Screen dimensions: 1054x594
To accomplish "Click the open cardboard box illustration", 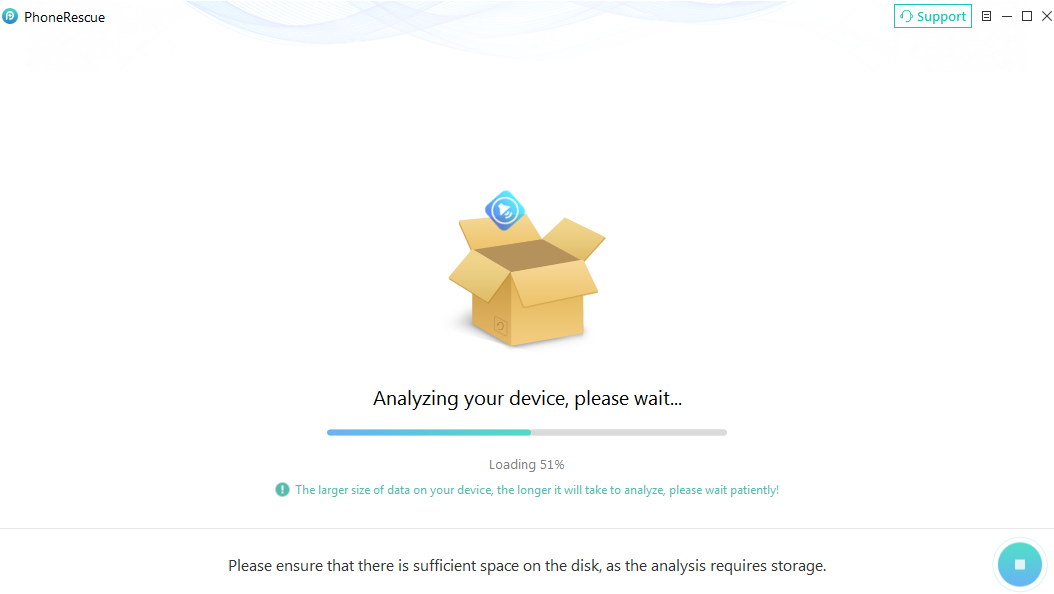I will click(526, 281).
